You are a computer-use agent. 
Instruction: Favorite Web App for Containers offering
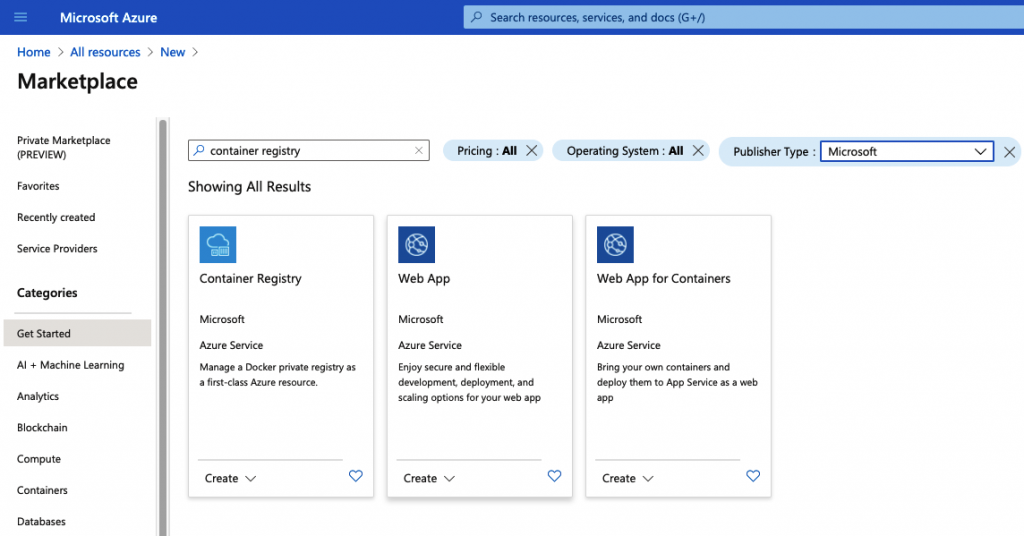tap(754, 477)
